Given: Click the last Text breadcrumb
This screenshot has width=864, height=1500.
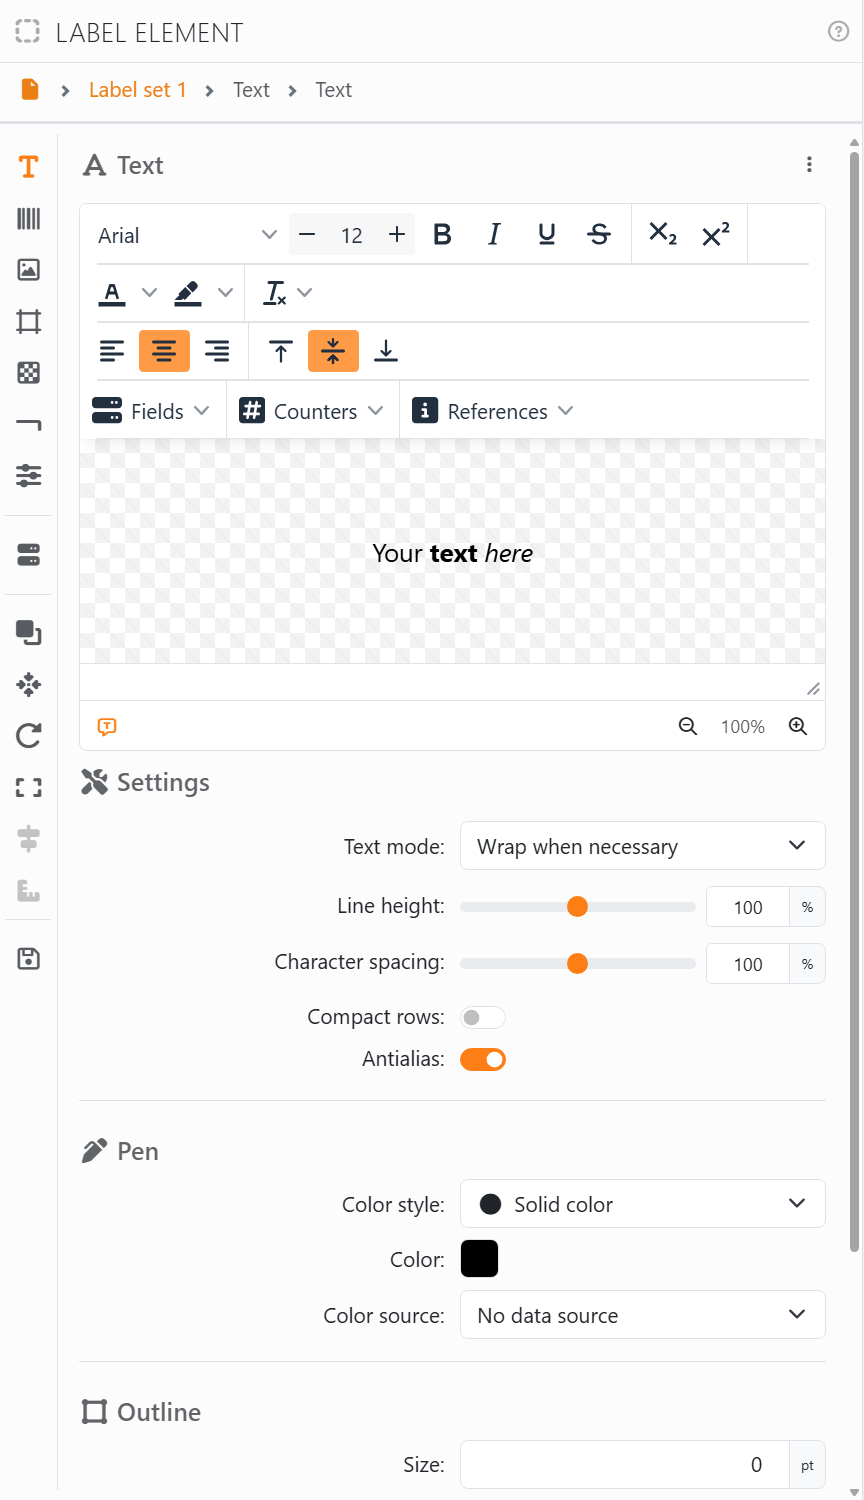Looking at the screenshot, I should [x=333, y=90].
